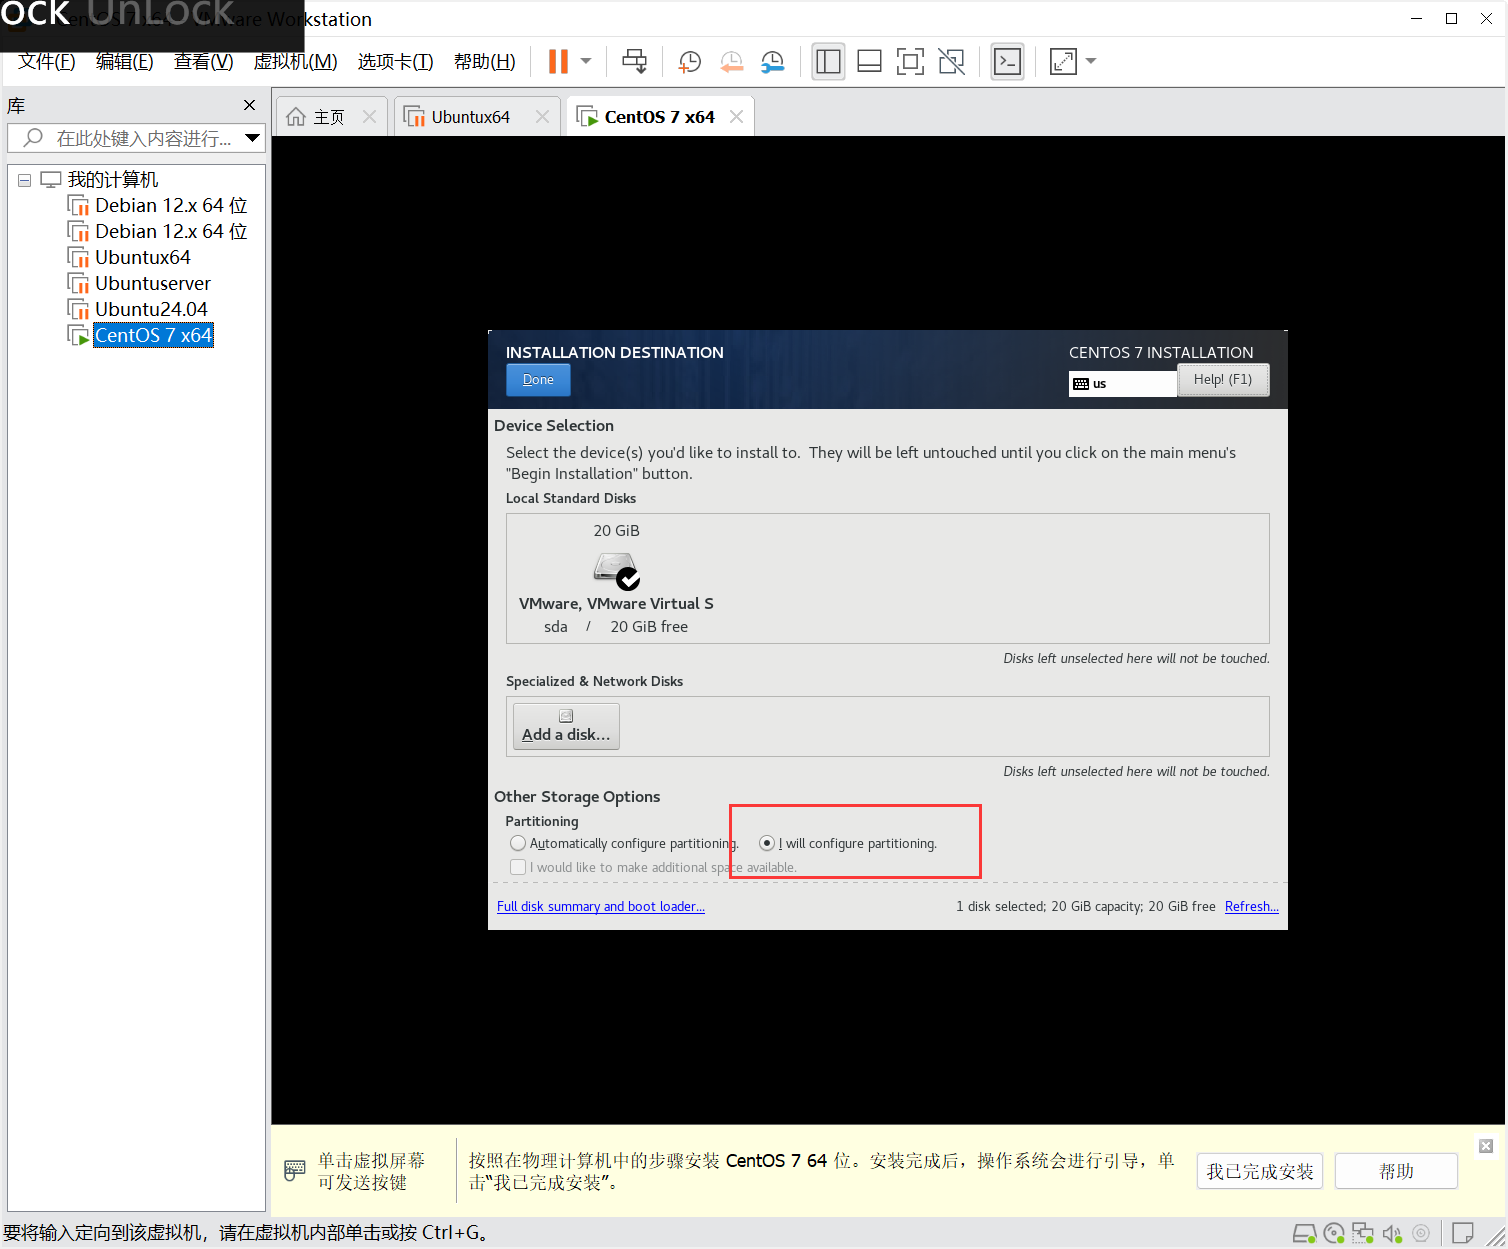The image size is (1508, 1249).
Task: Open the snapshot manager icon
Action: pos(772,62)
